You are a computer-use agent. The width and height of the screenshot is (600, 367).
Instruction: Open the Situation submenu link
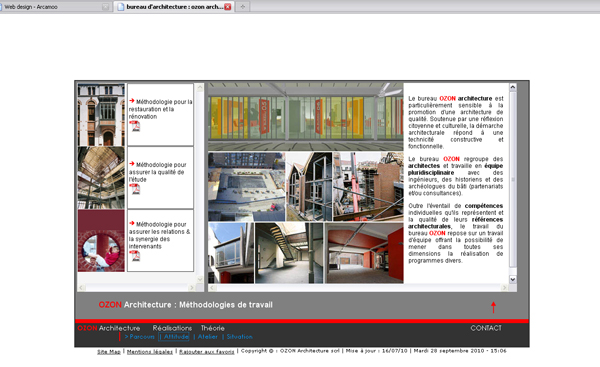240,337
